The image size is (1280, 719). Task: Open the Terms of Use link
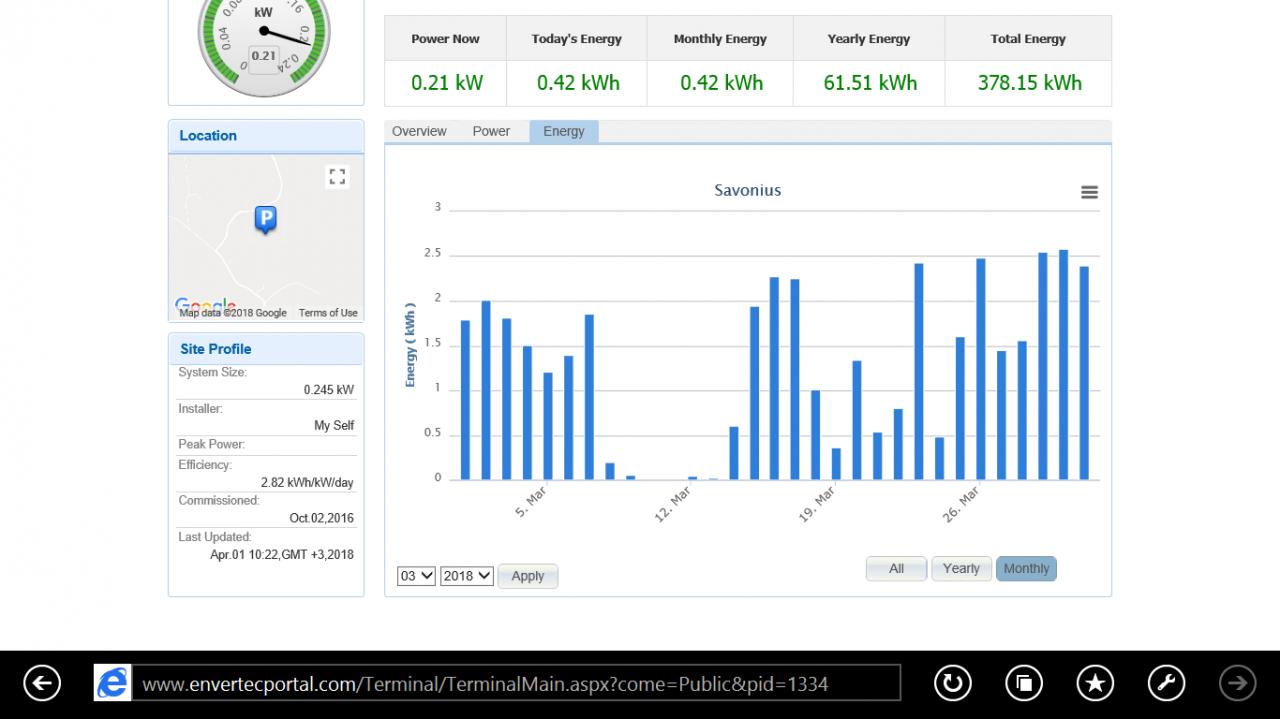coord(328,313)
